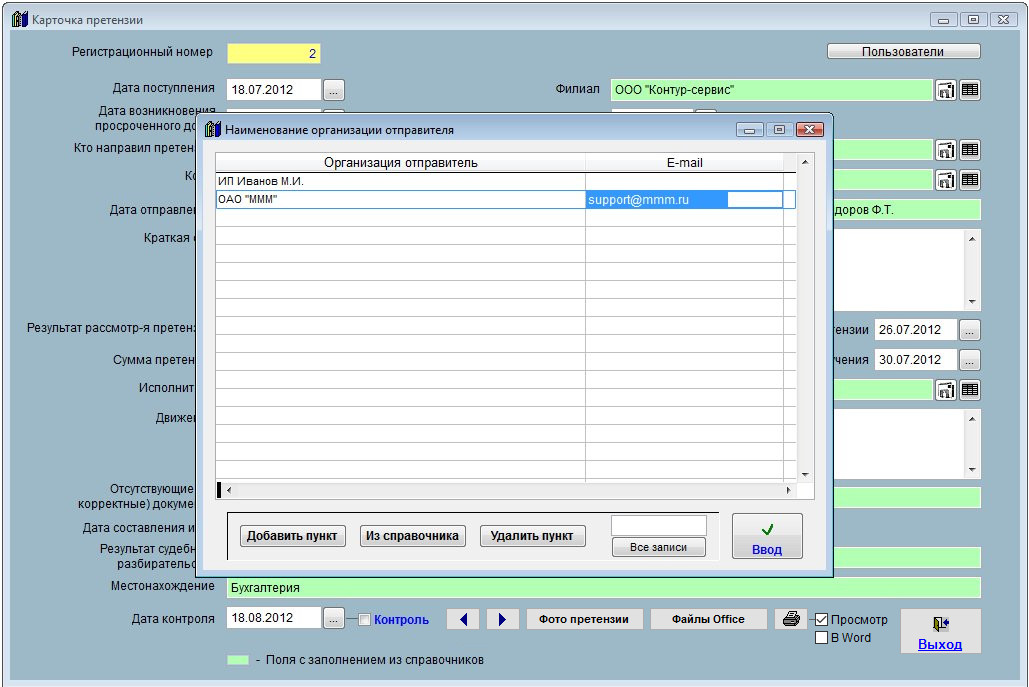The image size is (1029, 687).
Task: Open date picker next to Дата контроля
Action: (334, 619)
